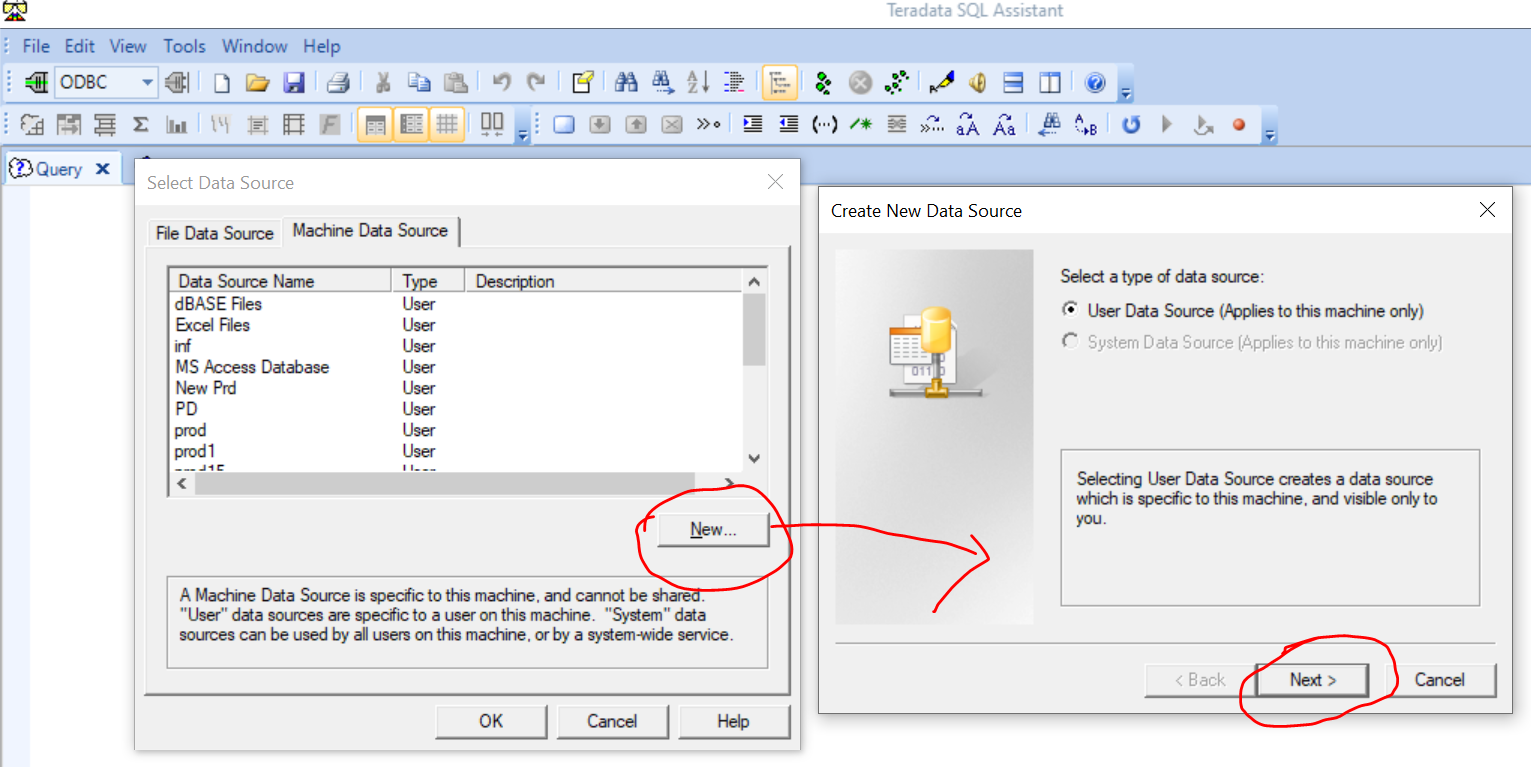
Task: Click the Sigma totals icon
Action: (141, 125)
